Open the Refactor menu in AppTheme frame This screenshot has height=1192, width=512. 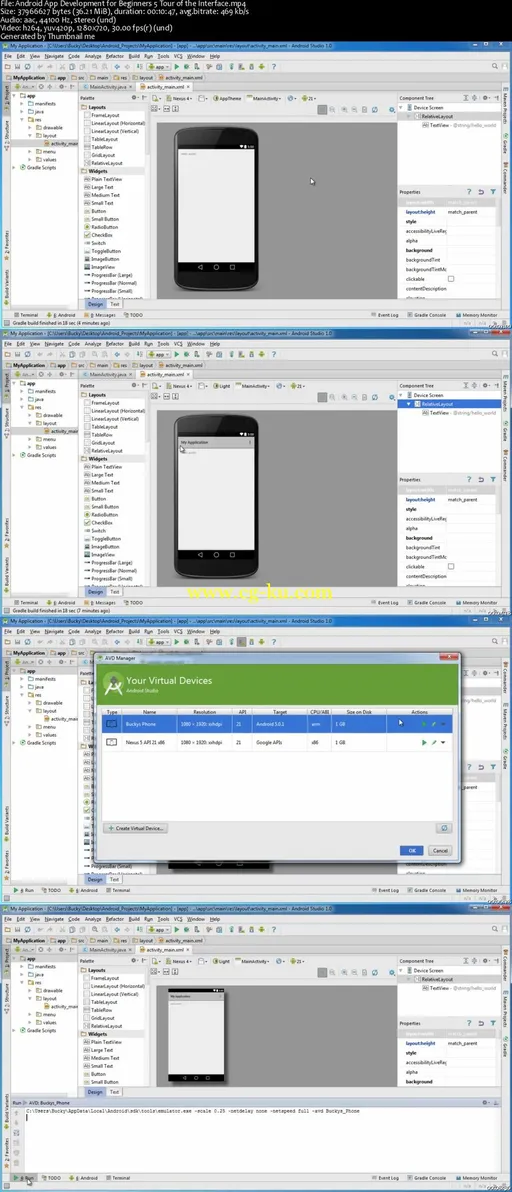(x=115, y=55)
